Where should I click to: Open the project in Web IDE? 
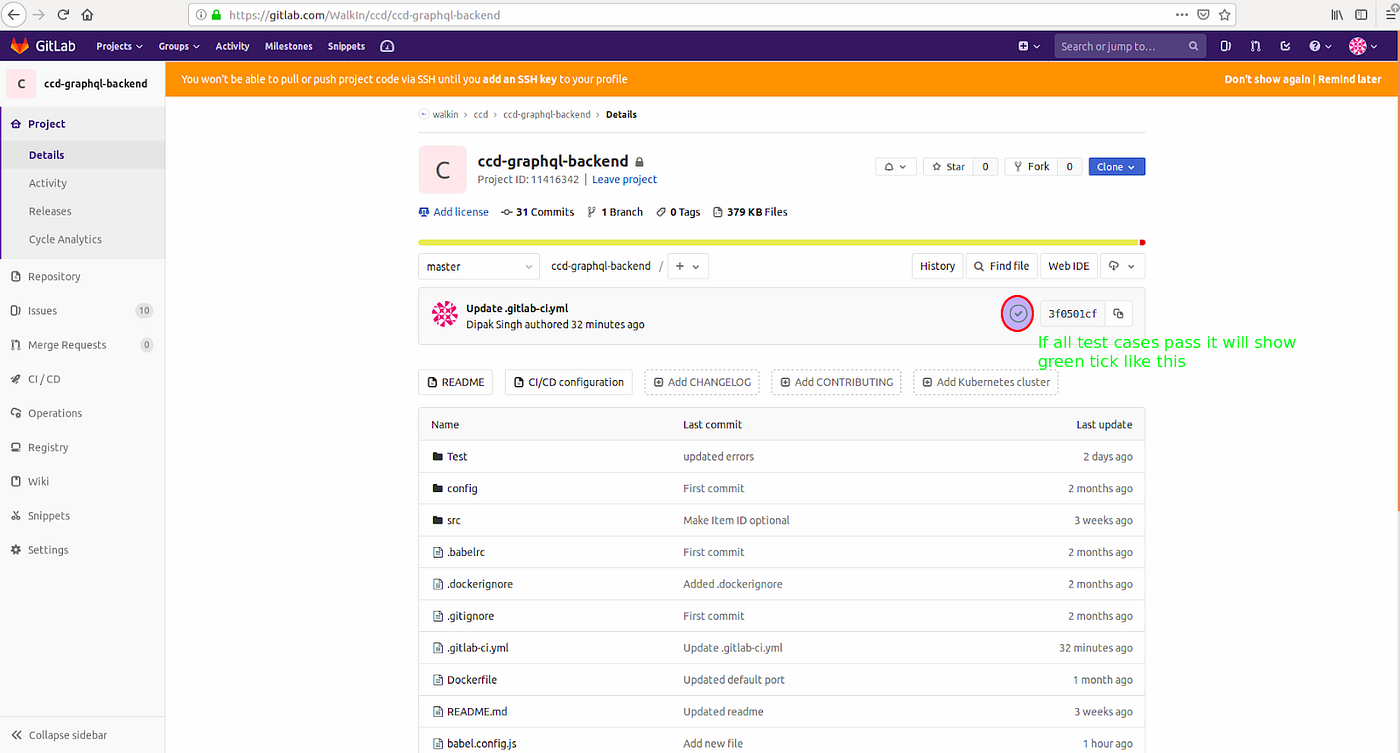pyautogui.click(x=1068, y=265)
